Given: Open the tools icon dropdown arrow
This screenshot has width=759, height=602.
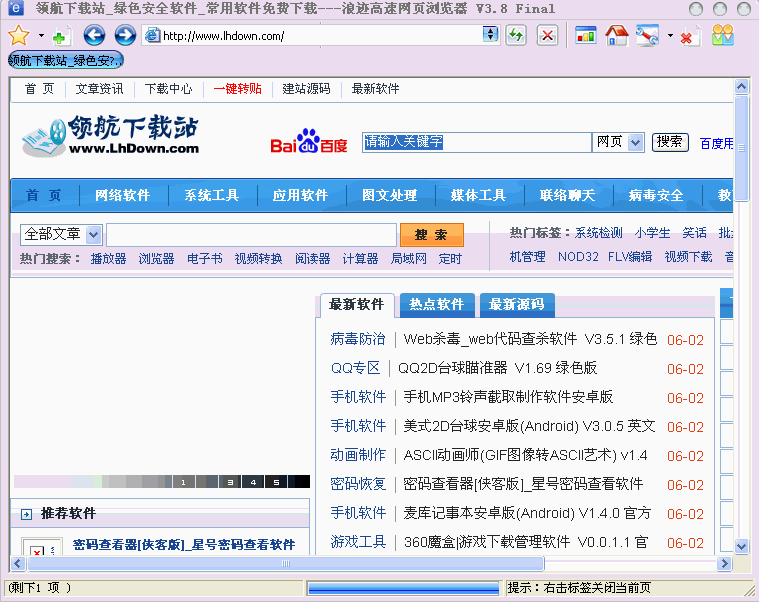Looking at the screenshot, I should (670, 35).
